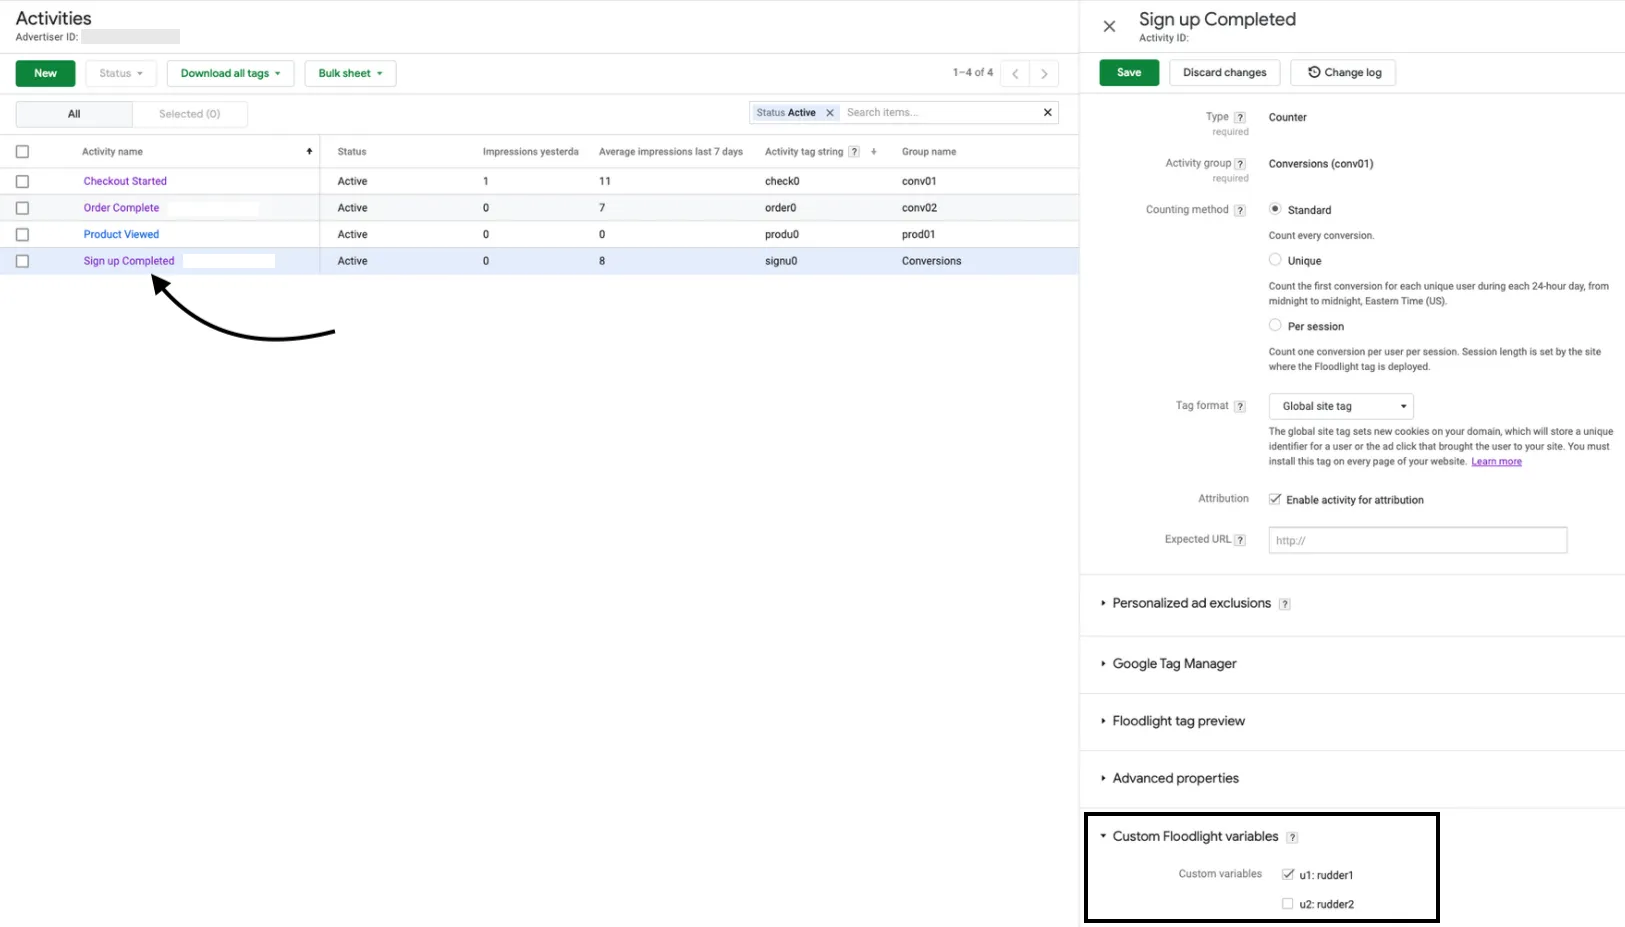Open the Download all tags dropdown
This screenshot has height=927, width=1625.
coord(230,73)
